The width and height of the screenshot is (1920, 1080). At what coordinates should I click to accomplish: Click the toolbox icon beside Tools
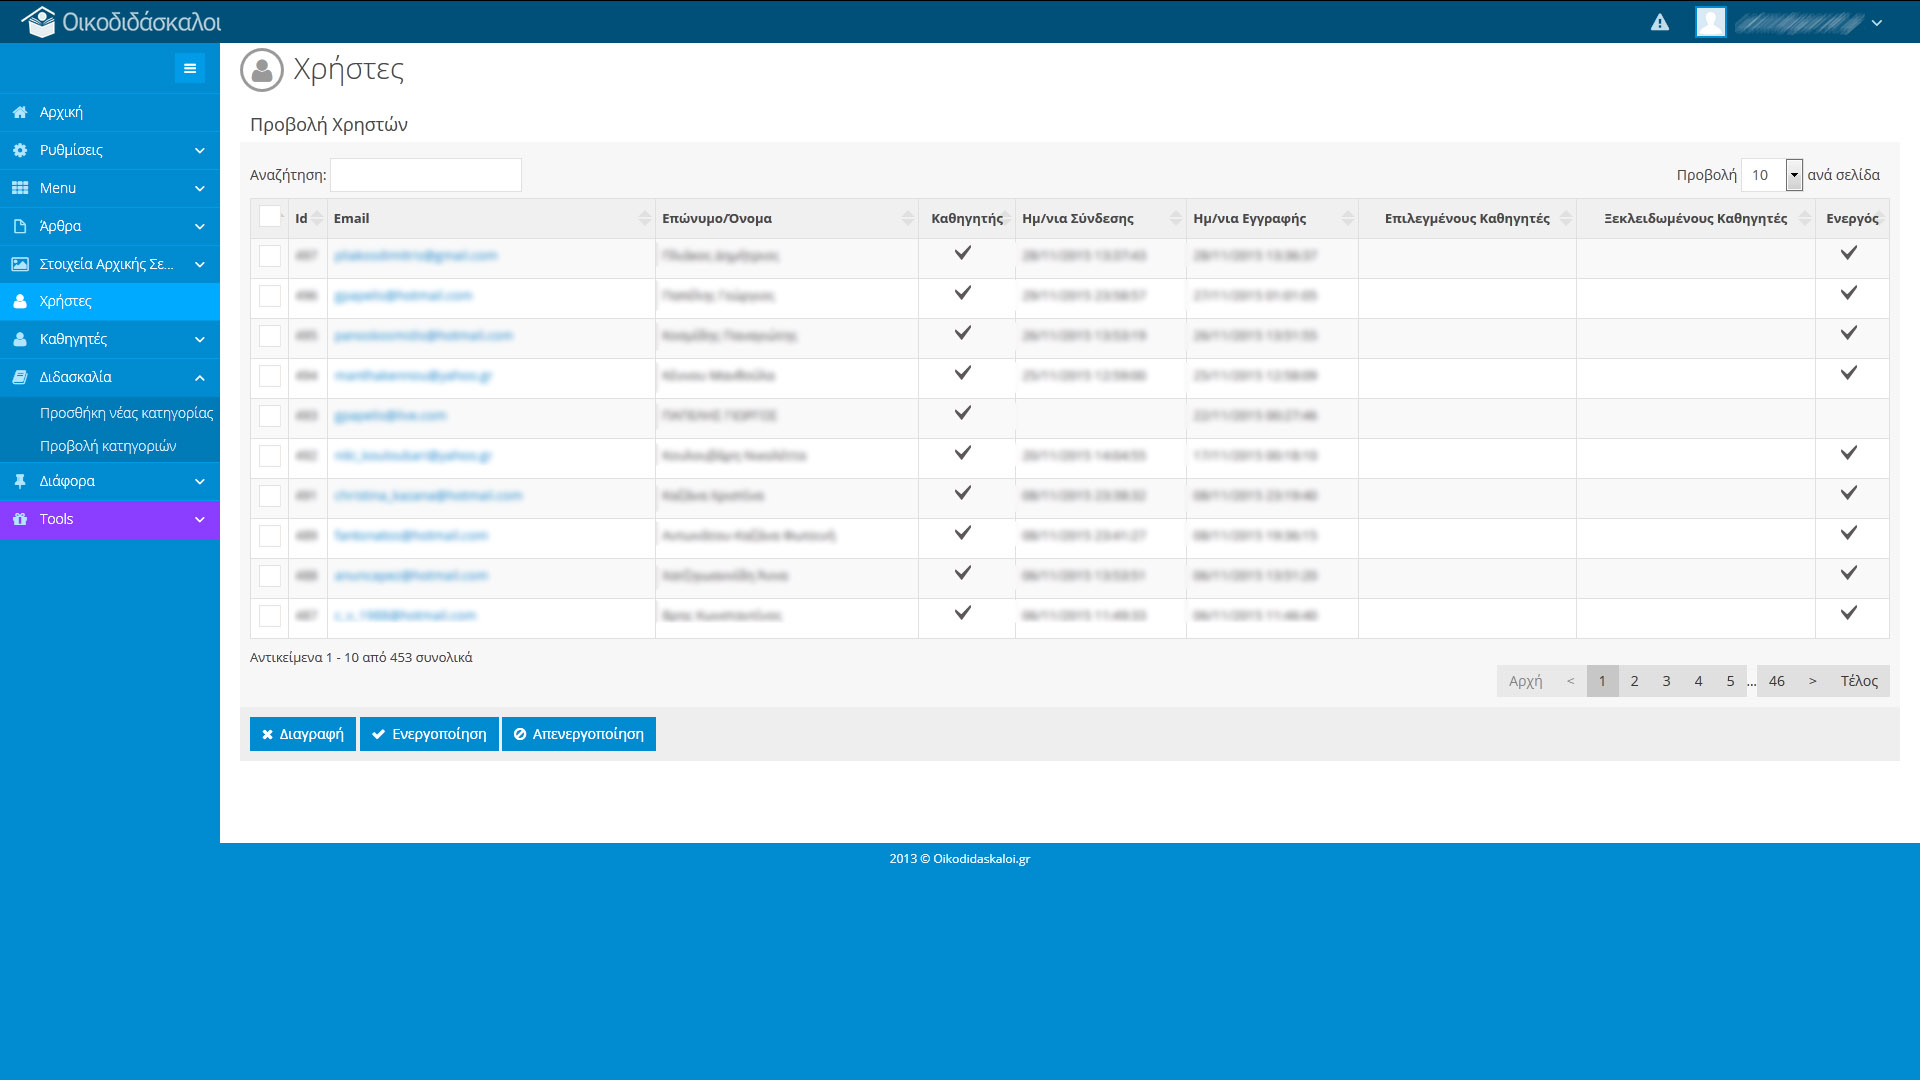(x=20, y=519)
